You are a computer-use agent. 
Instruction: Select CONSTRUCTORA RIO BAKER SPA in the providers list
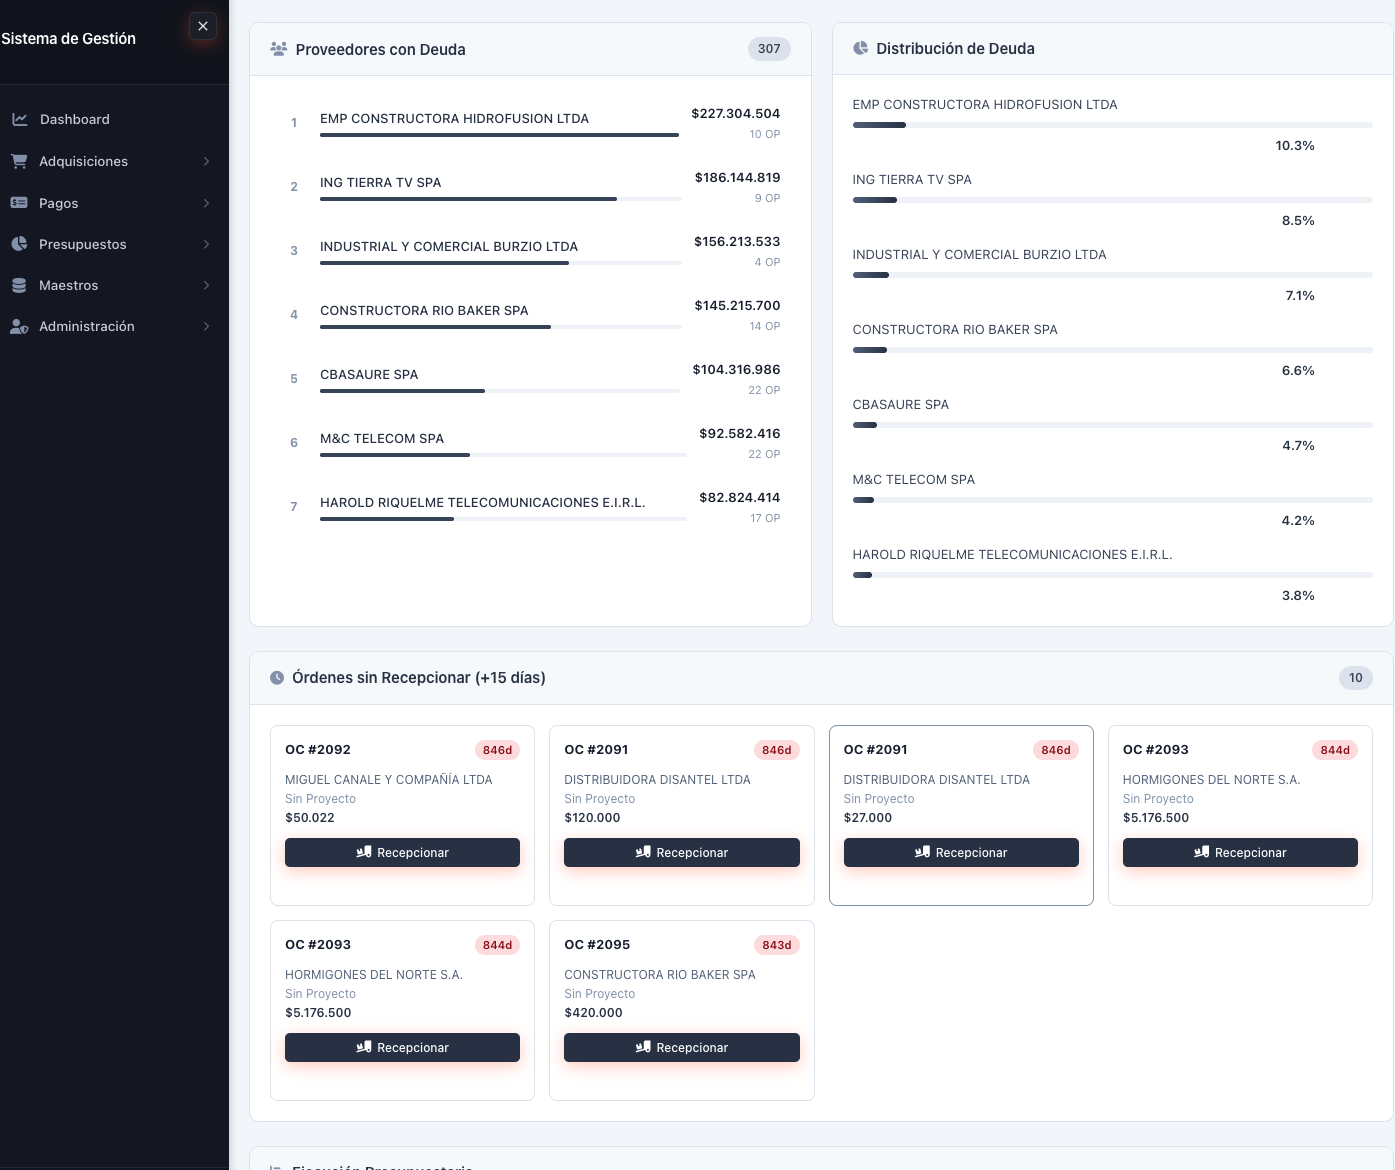click(424, 310)
